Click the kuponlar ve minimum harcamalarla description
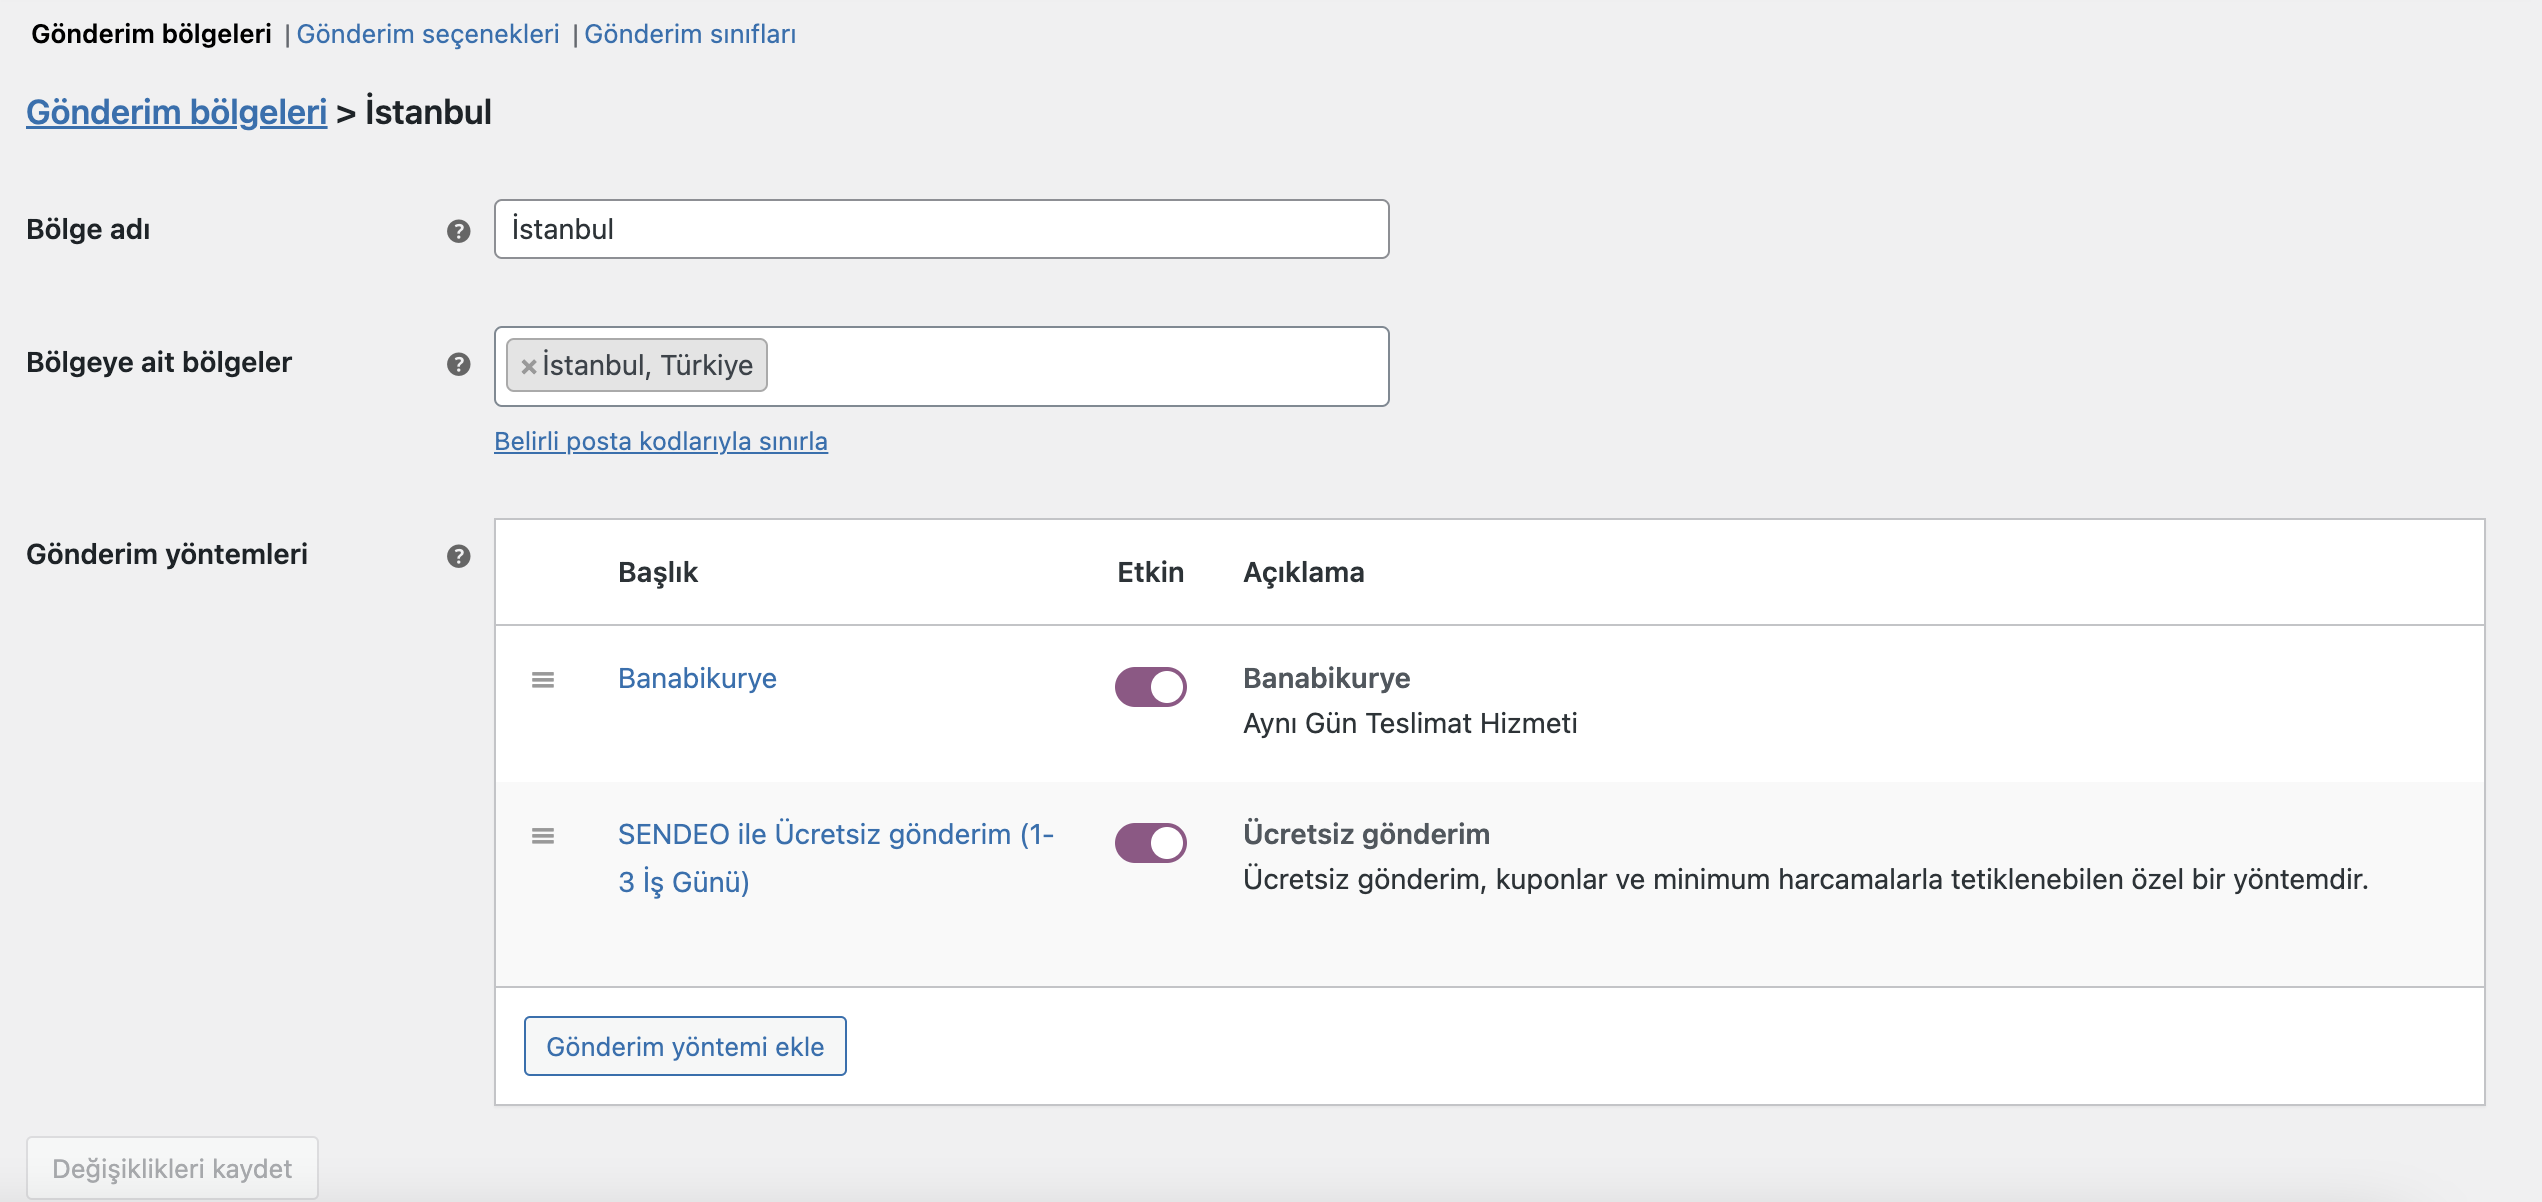 pos(1806,879)
